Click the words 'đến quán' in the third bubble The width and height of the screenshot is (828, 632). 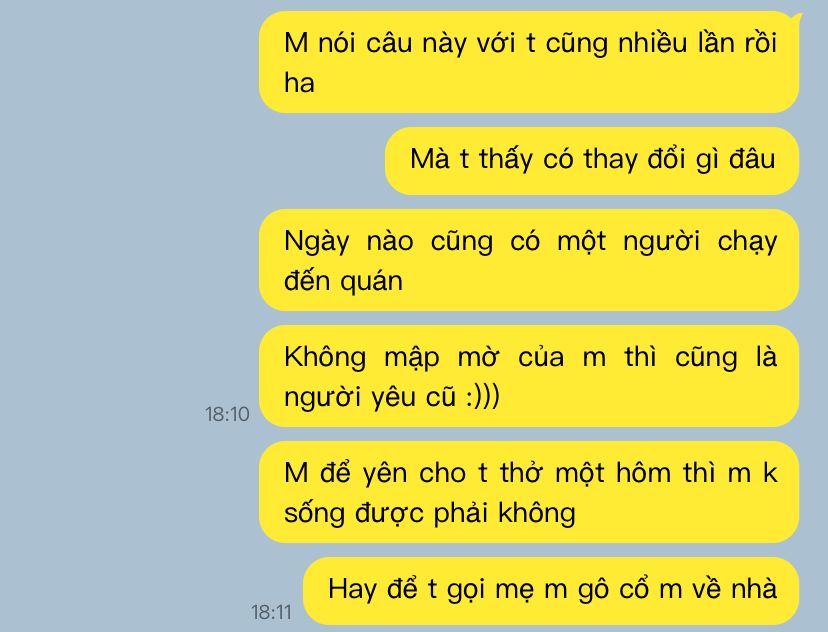point(343,281)
